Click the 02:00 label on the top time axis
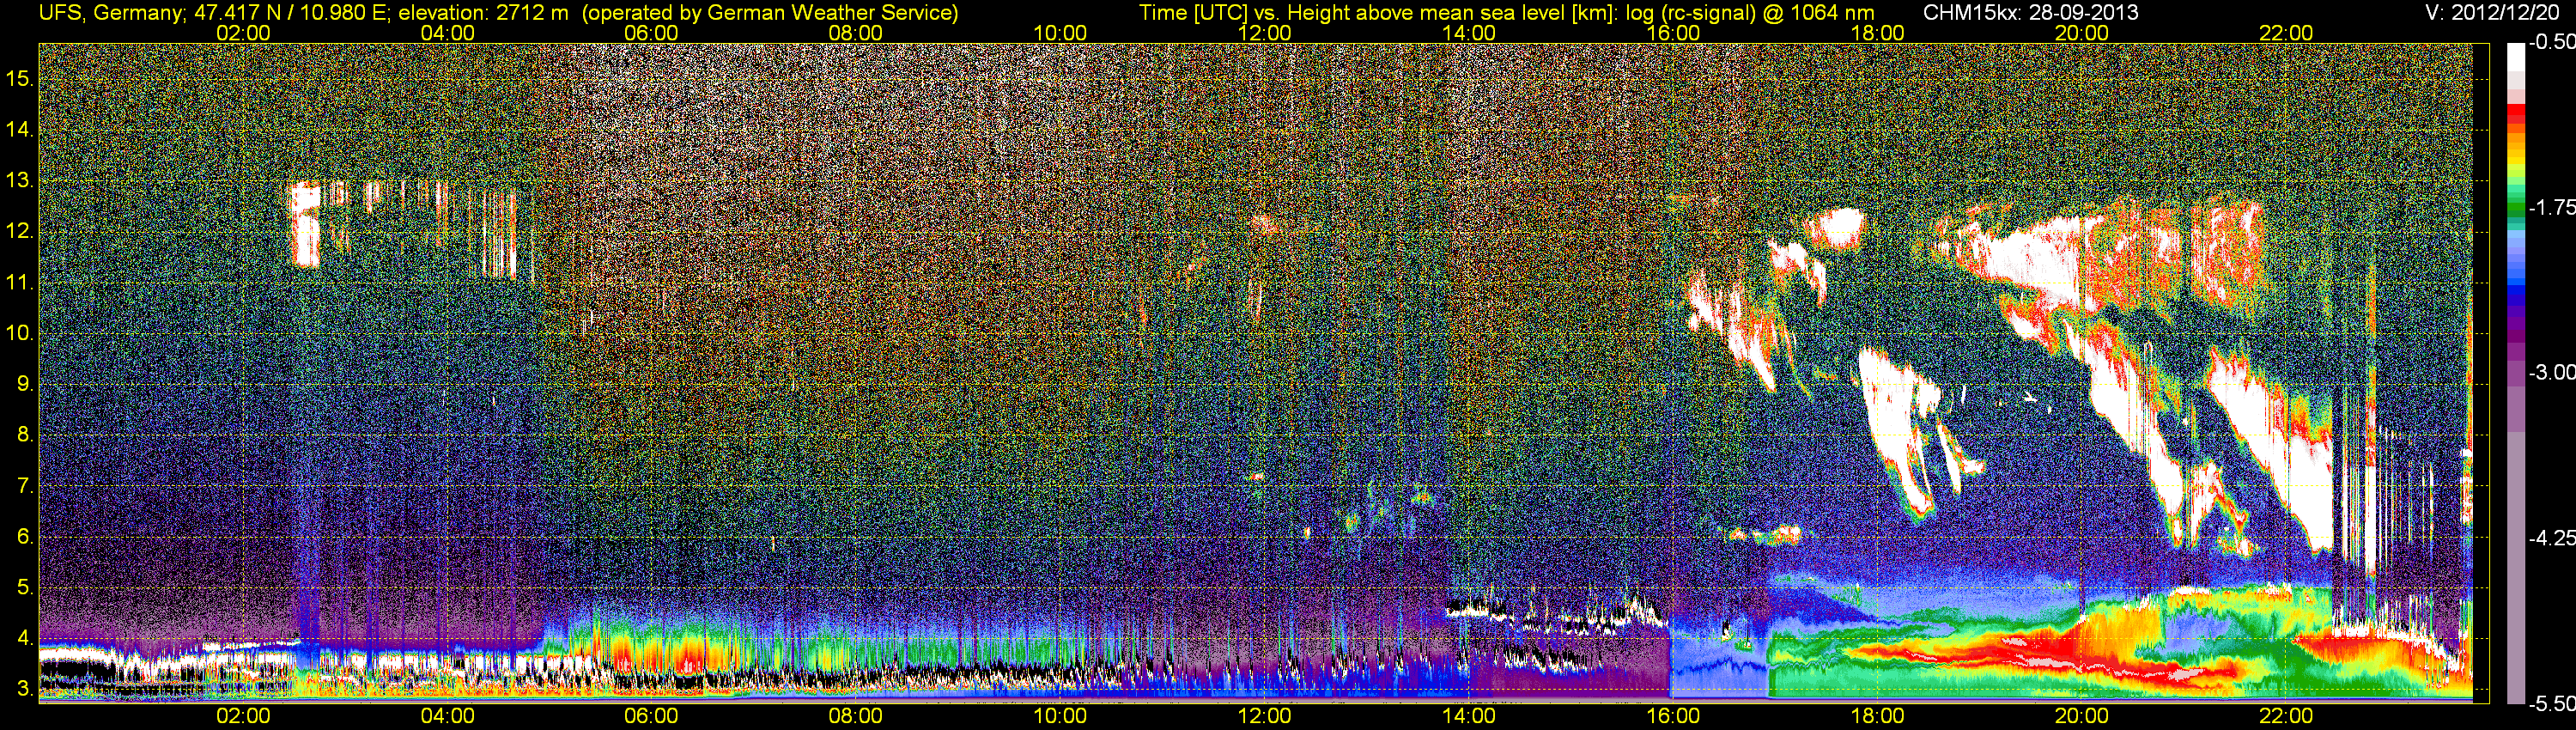This screenshot has height=730, width=2576. click(243, 33)
